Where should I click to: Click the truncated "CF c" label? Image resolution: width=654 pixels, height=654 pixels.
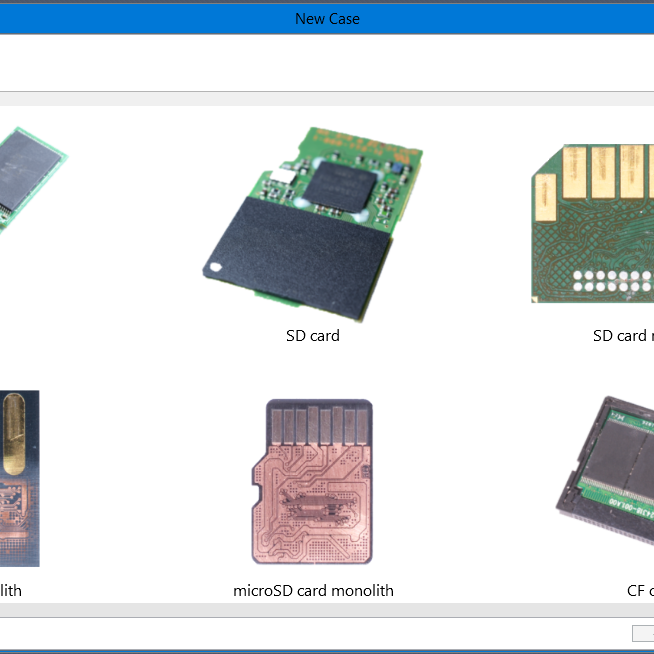(x=639, y=590)
